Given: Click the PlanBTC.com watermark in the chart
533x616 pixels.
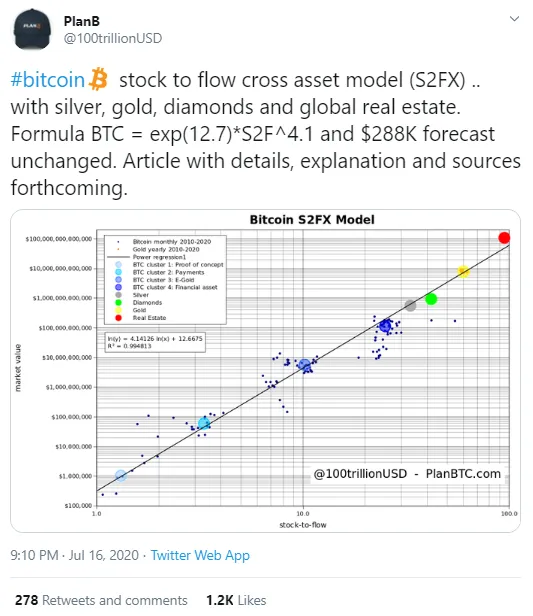Looking at the screenshot, I should click(x=463, y=474).
